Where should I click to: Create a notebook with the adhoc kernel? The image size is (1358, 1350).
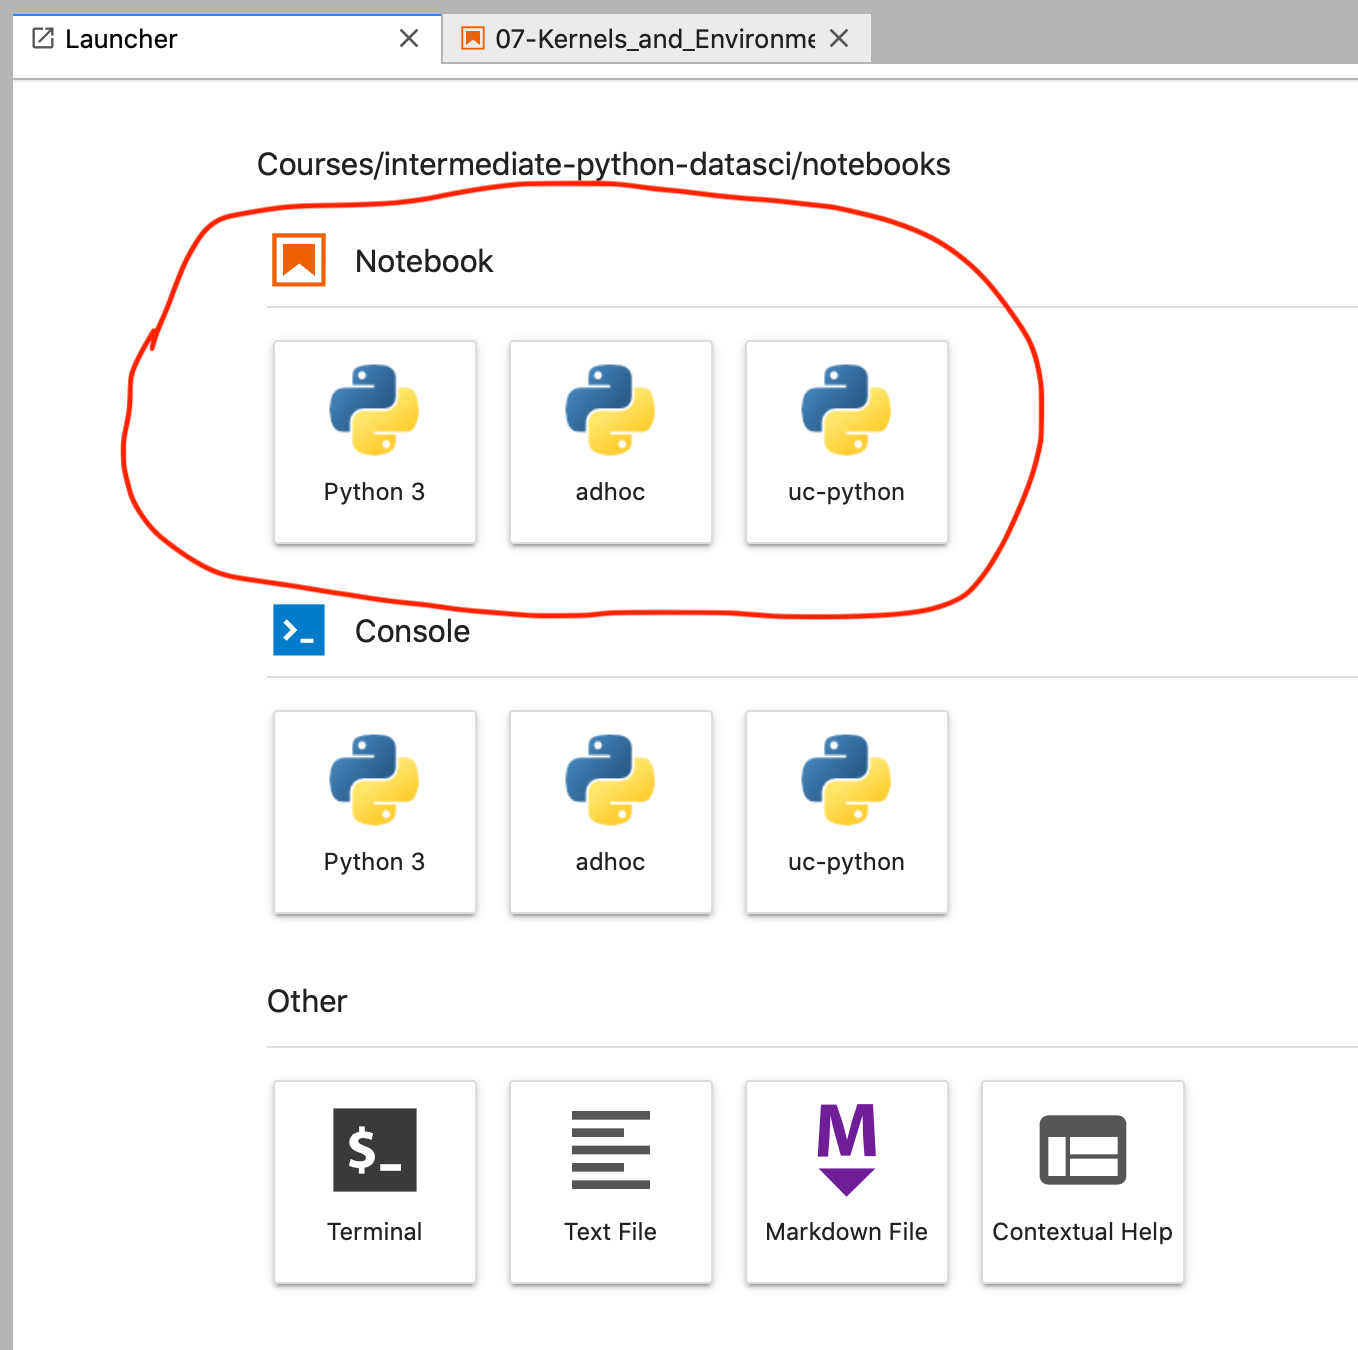click(x=611, y=442)
